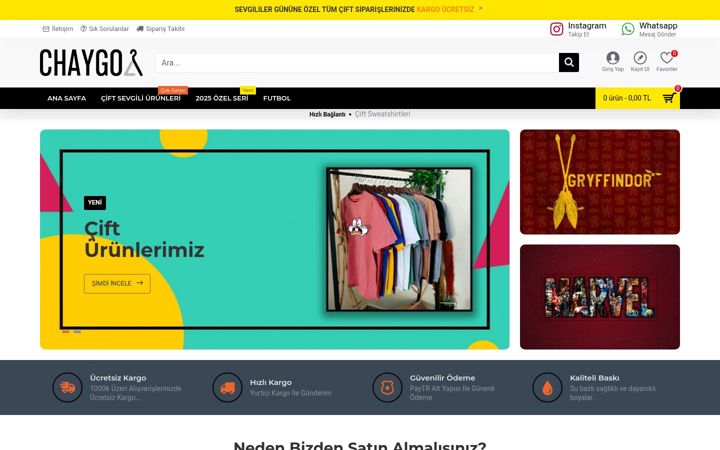Click the Çift Ürünlerimiz banner heading
Viewport: 720px width, 450px height.
pyautogui.click(x=144, y=239)
